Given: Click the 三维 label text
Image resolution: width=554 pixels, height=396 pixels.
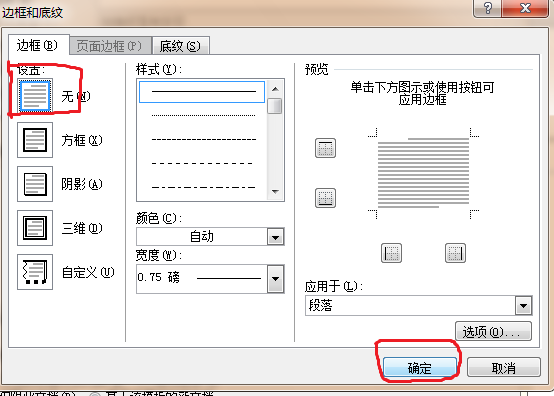Looking at the screenshot, I should click(x=82, y=228).
